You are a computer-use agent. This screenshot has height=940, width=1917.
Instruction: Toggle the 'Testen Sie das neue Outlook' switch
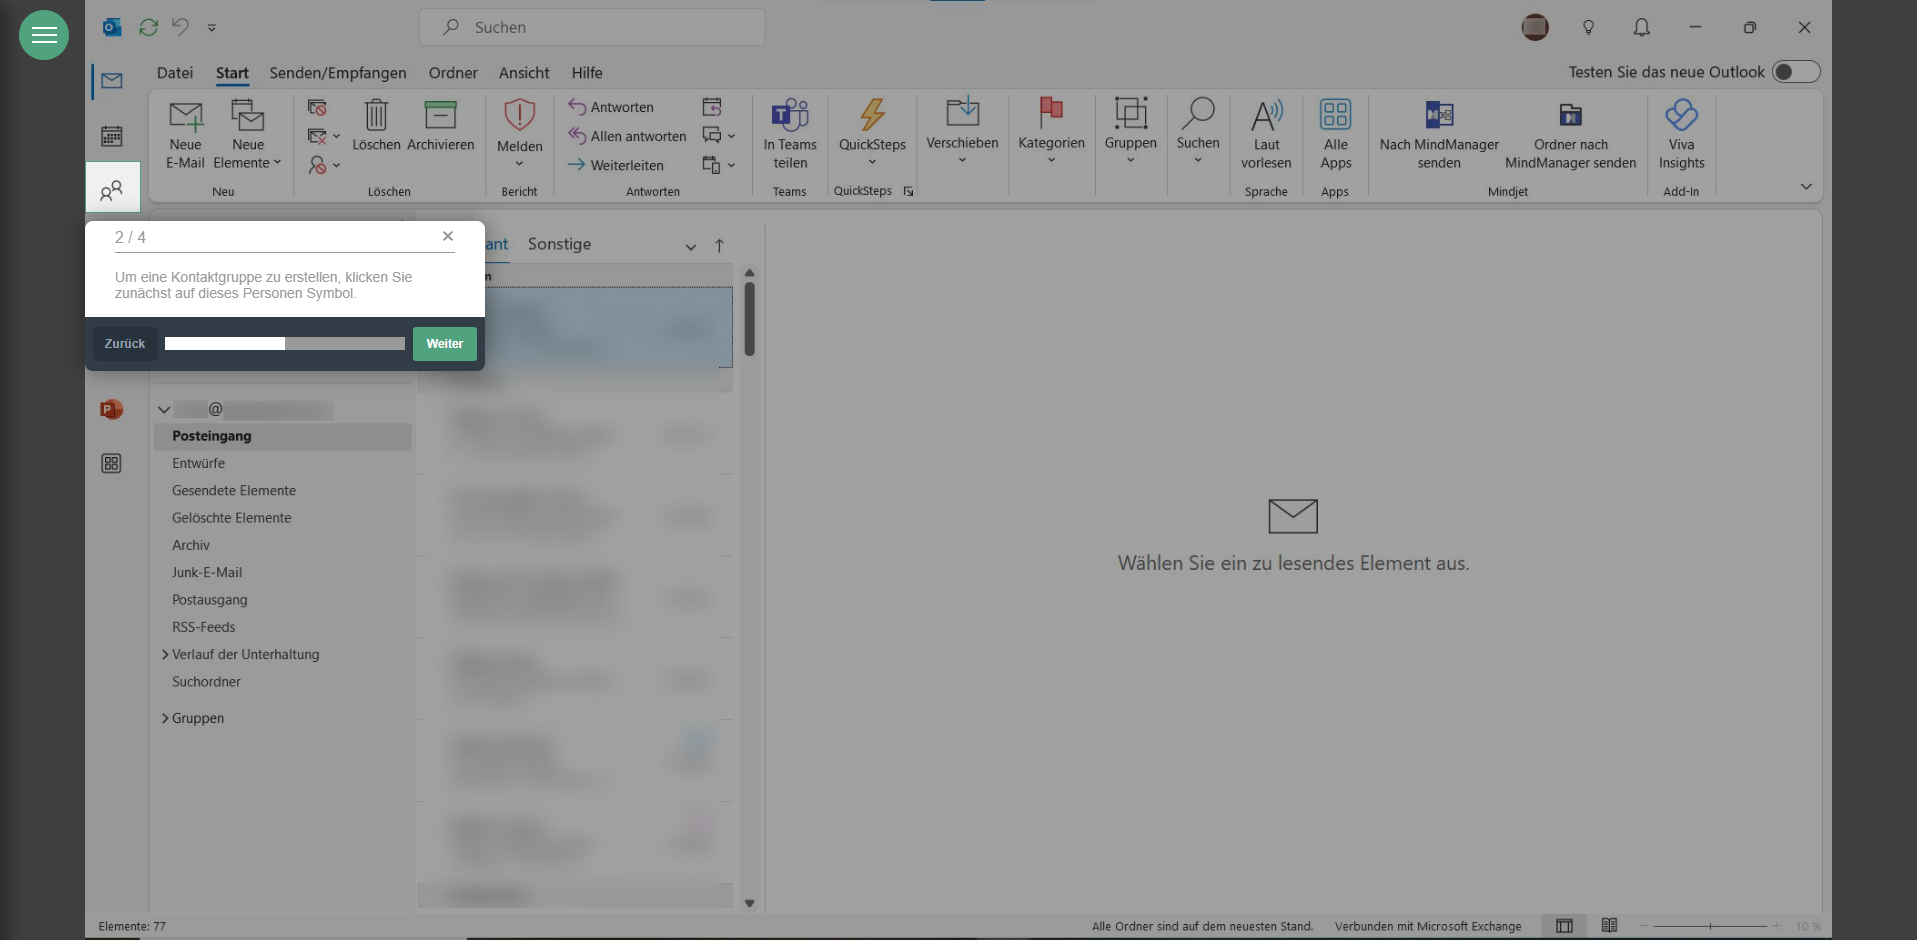(1795, 72)
